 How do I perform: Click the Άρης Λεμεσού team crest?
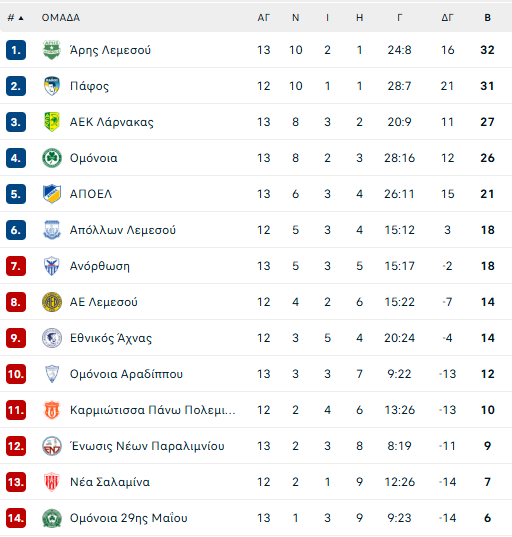coord(52,50)
